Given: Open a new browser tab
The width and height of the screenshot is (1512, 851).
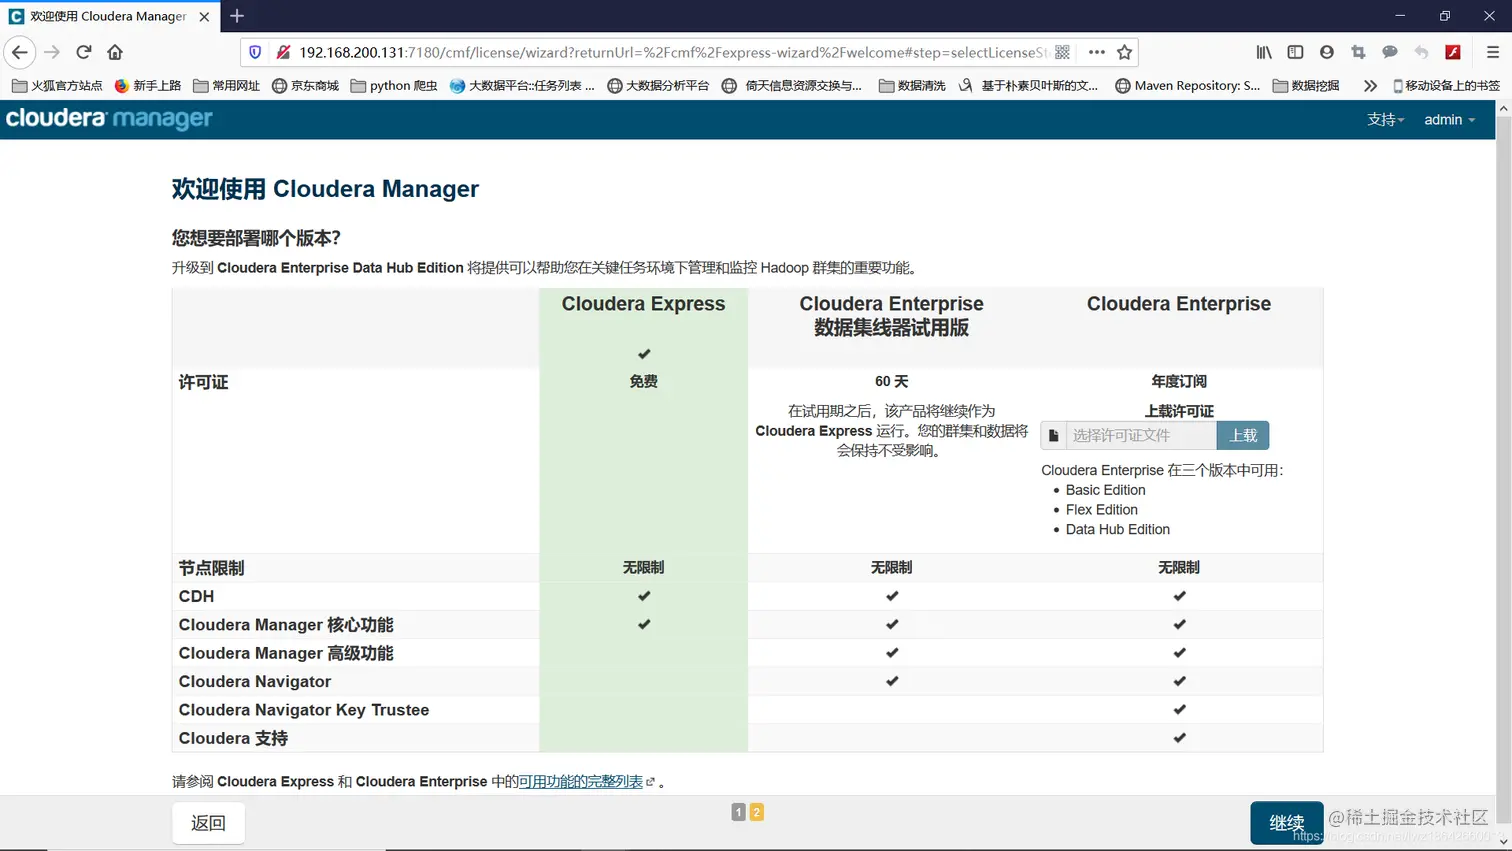Looking at the screenshot, I should tap(237, 16).
